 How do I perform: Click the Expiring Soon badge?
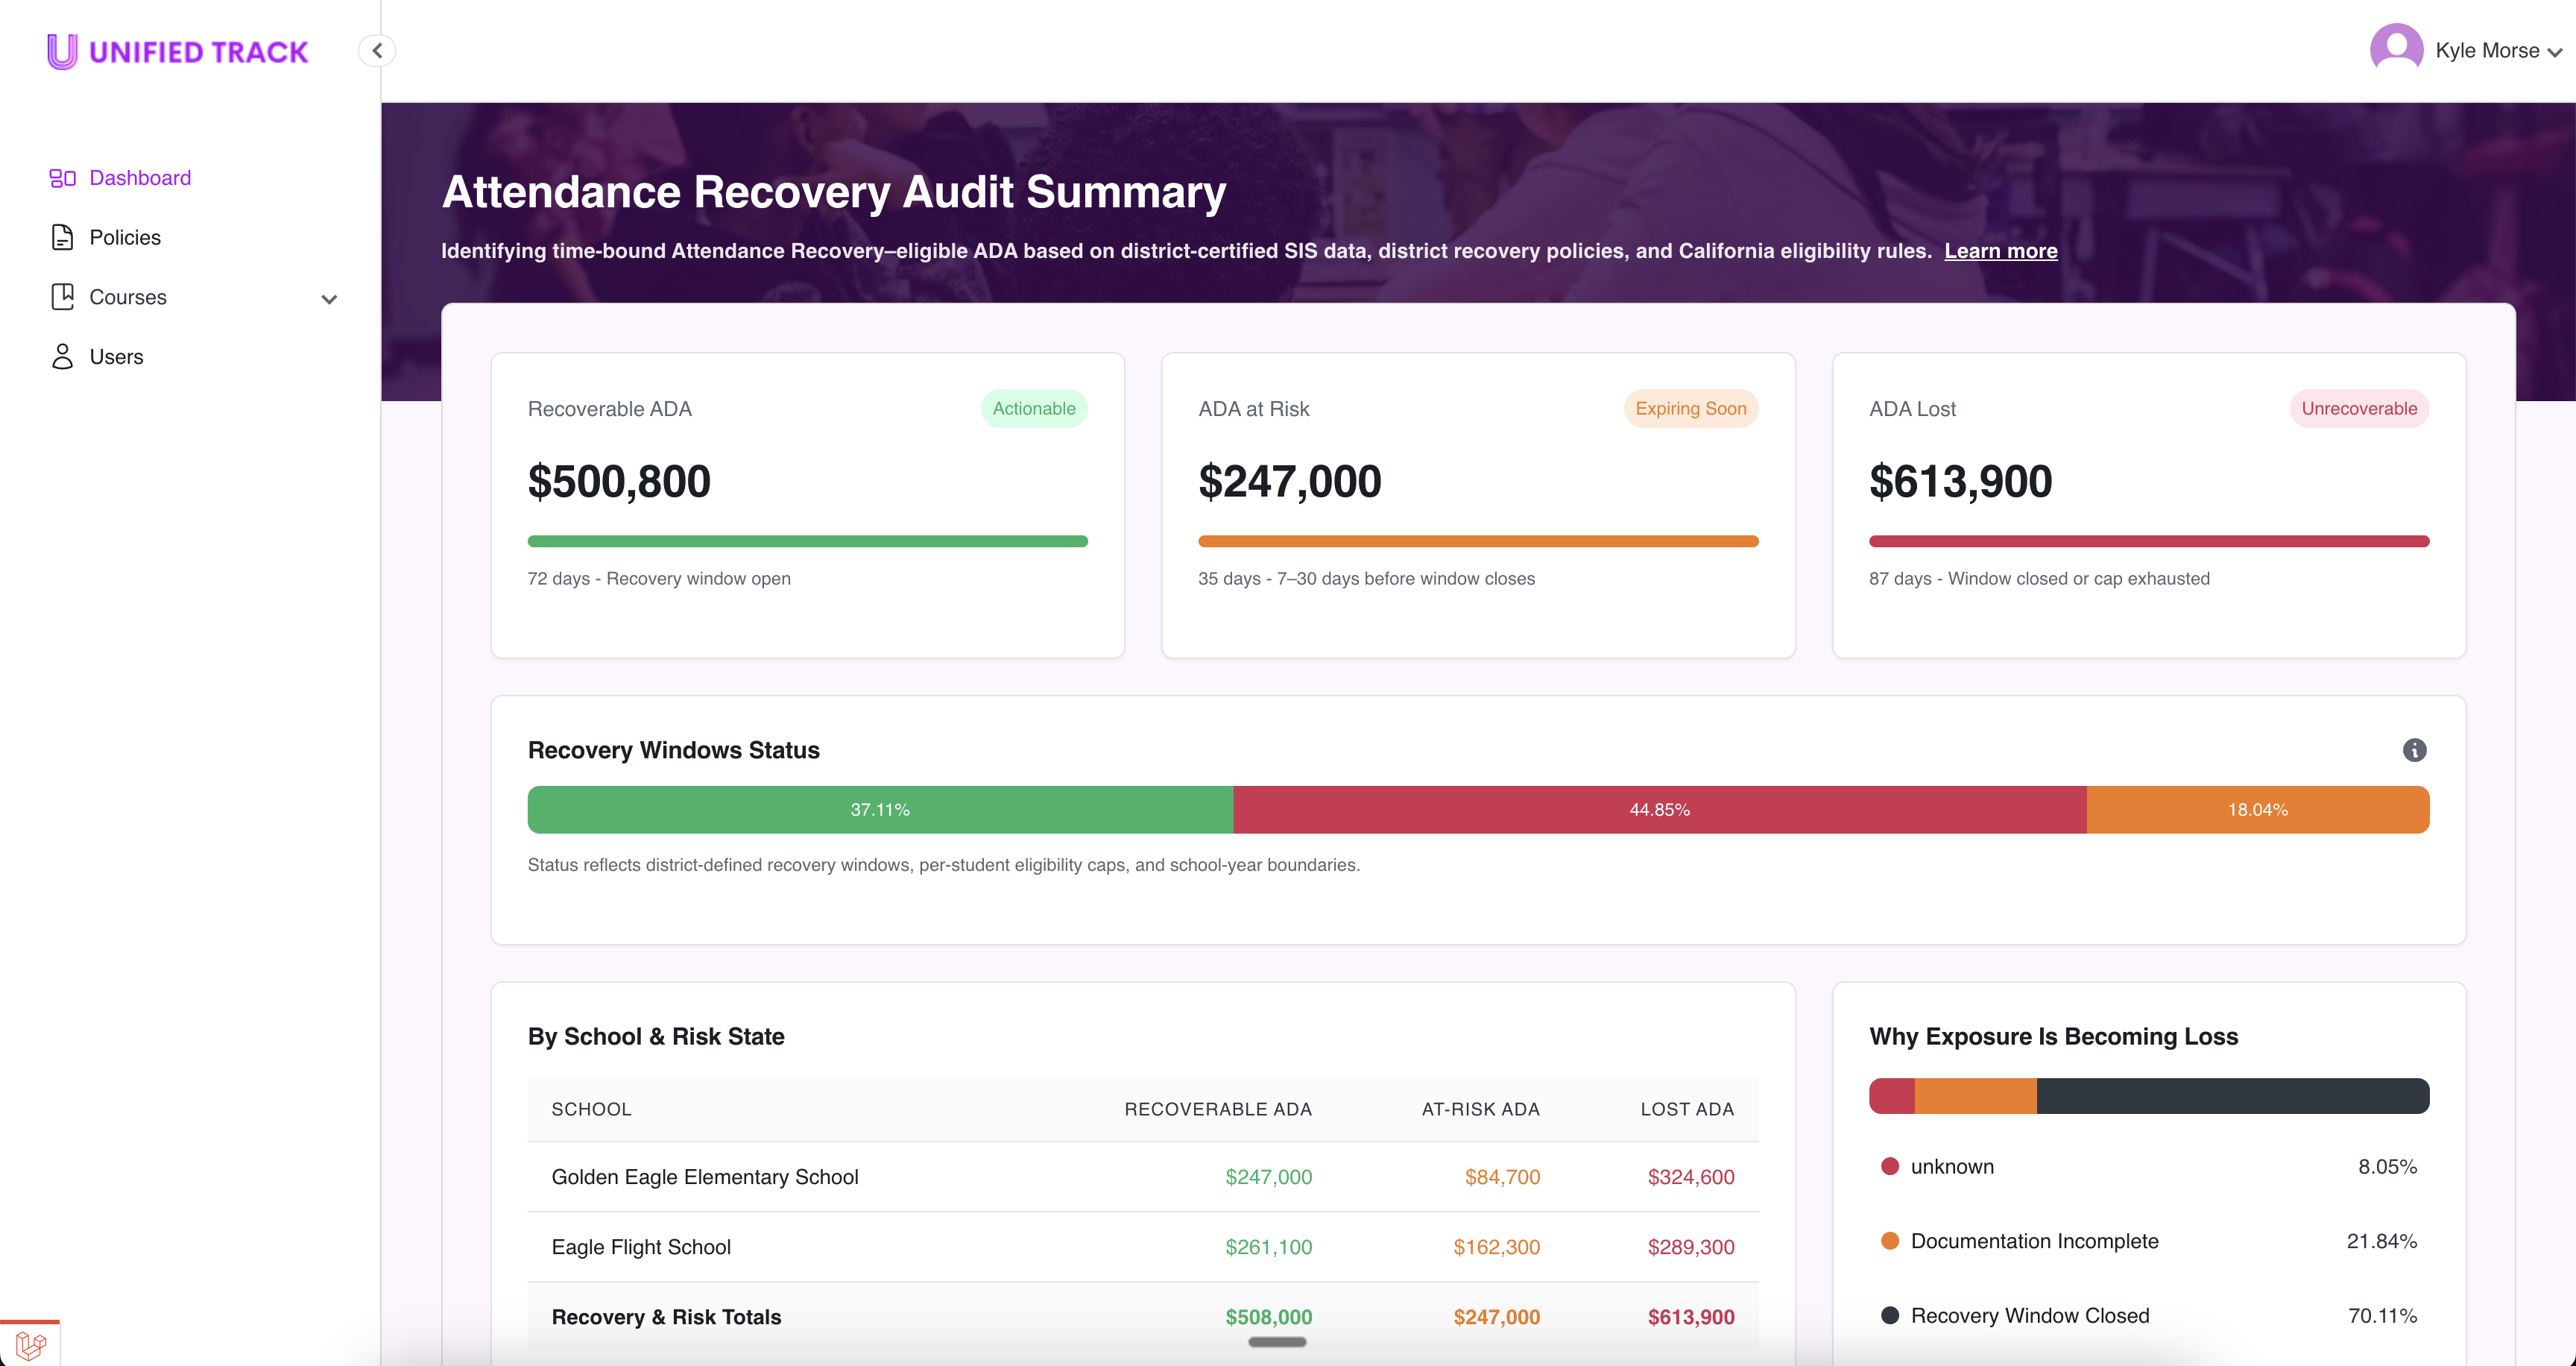pos(1690,409)
